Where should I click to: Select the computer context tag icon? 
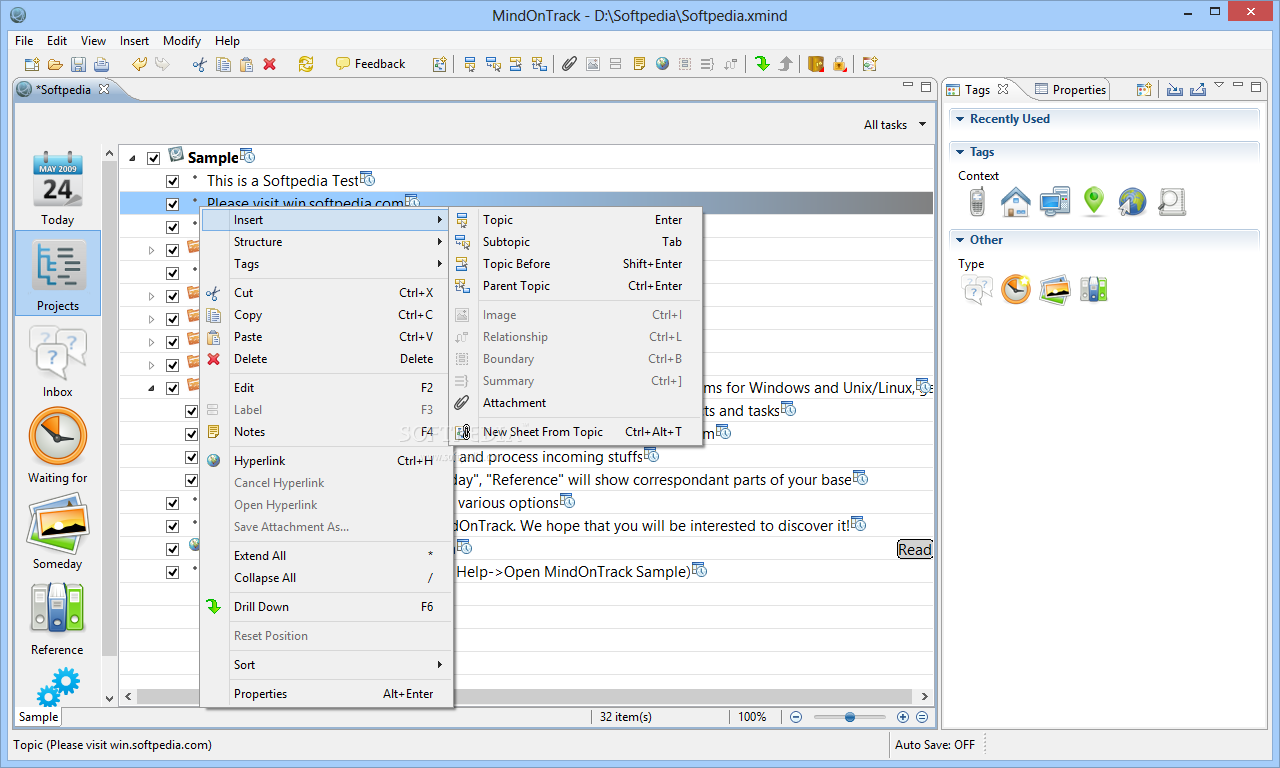tap(1055, 202)
